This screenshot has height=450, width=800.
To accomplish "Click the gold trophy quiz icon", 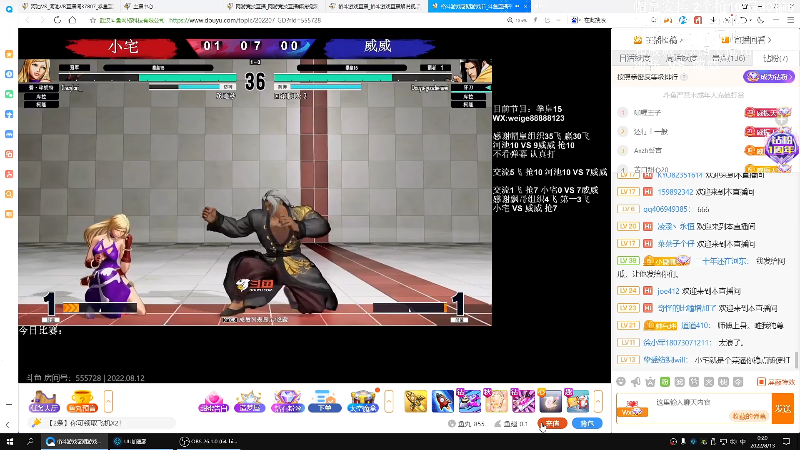I will pos(82,402).
